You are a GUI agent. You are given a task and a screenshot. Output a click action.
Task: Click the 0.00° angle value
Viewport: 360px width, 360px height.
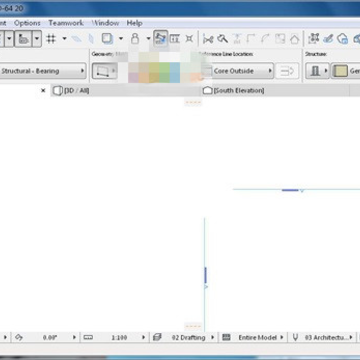point(50,337)
